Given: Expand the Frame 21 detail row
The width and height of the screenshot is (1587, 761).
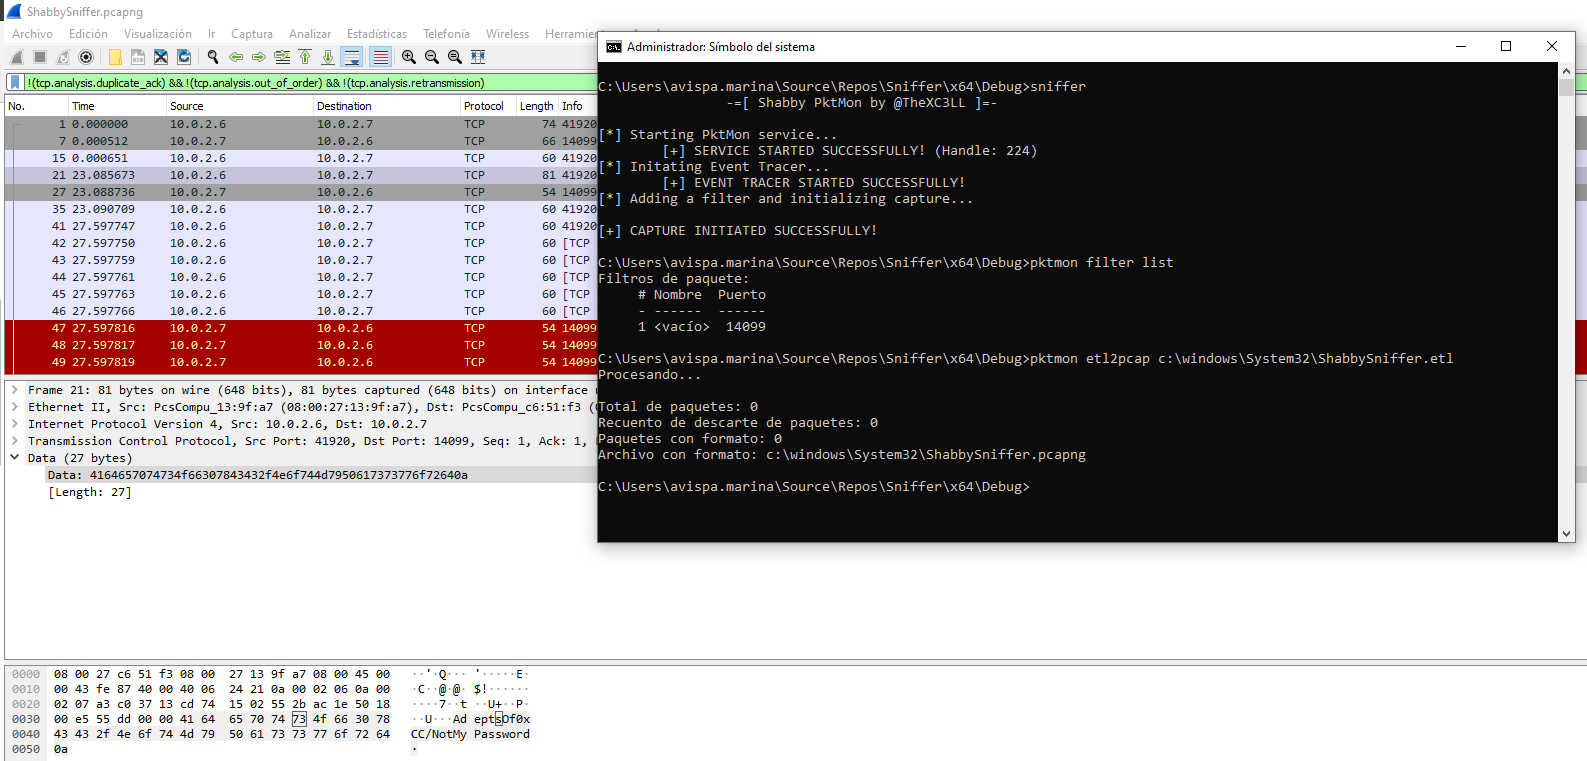Looking at the screenshot, I should tap(15, 390).
